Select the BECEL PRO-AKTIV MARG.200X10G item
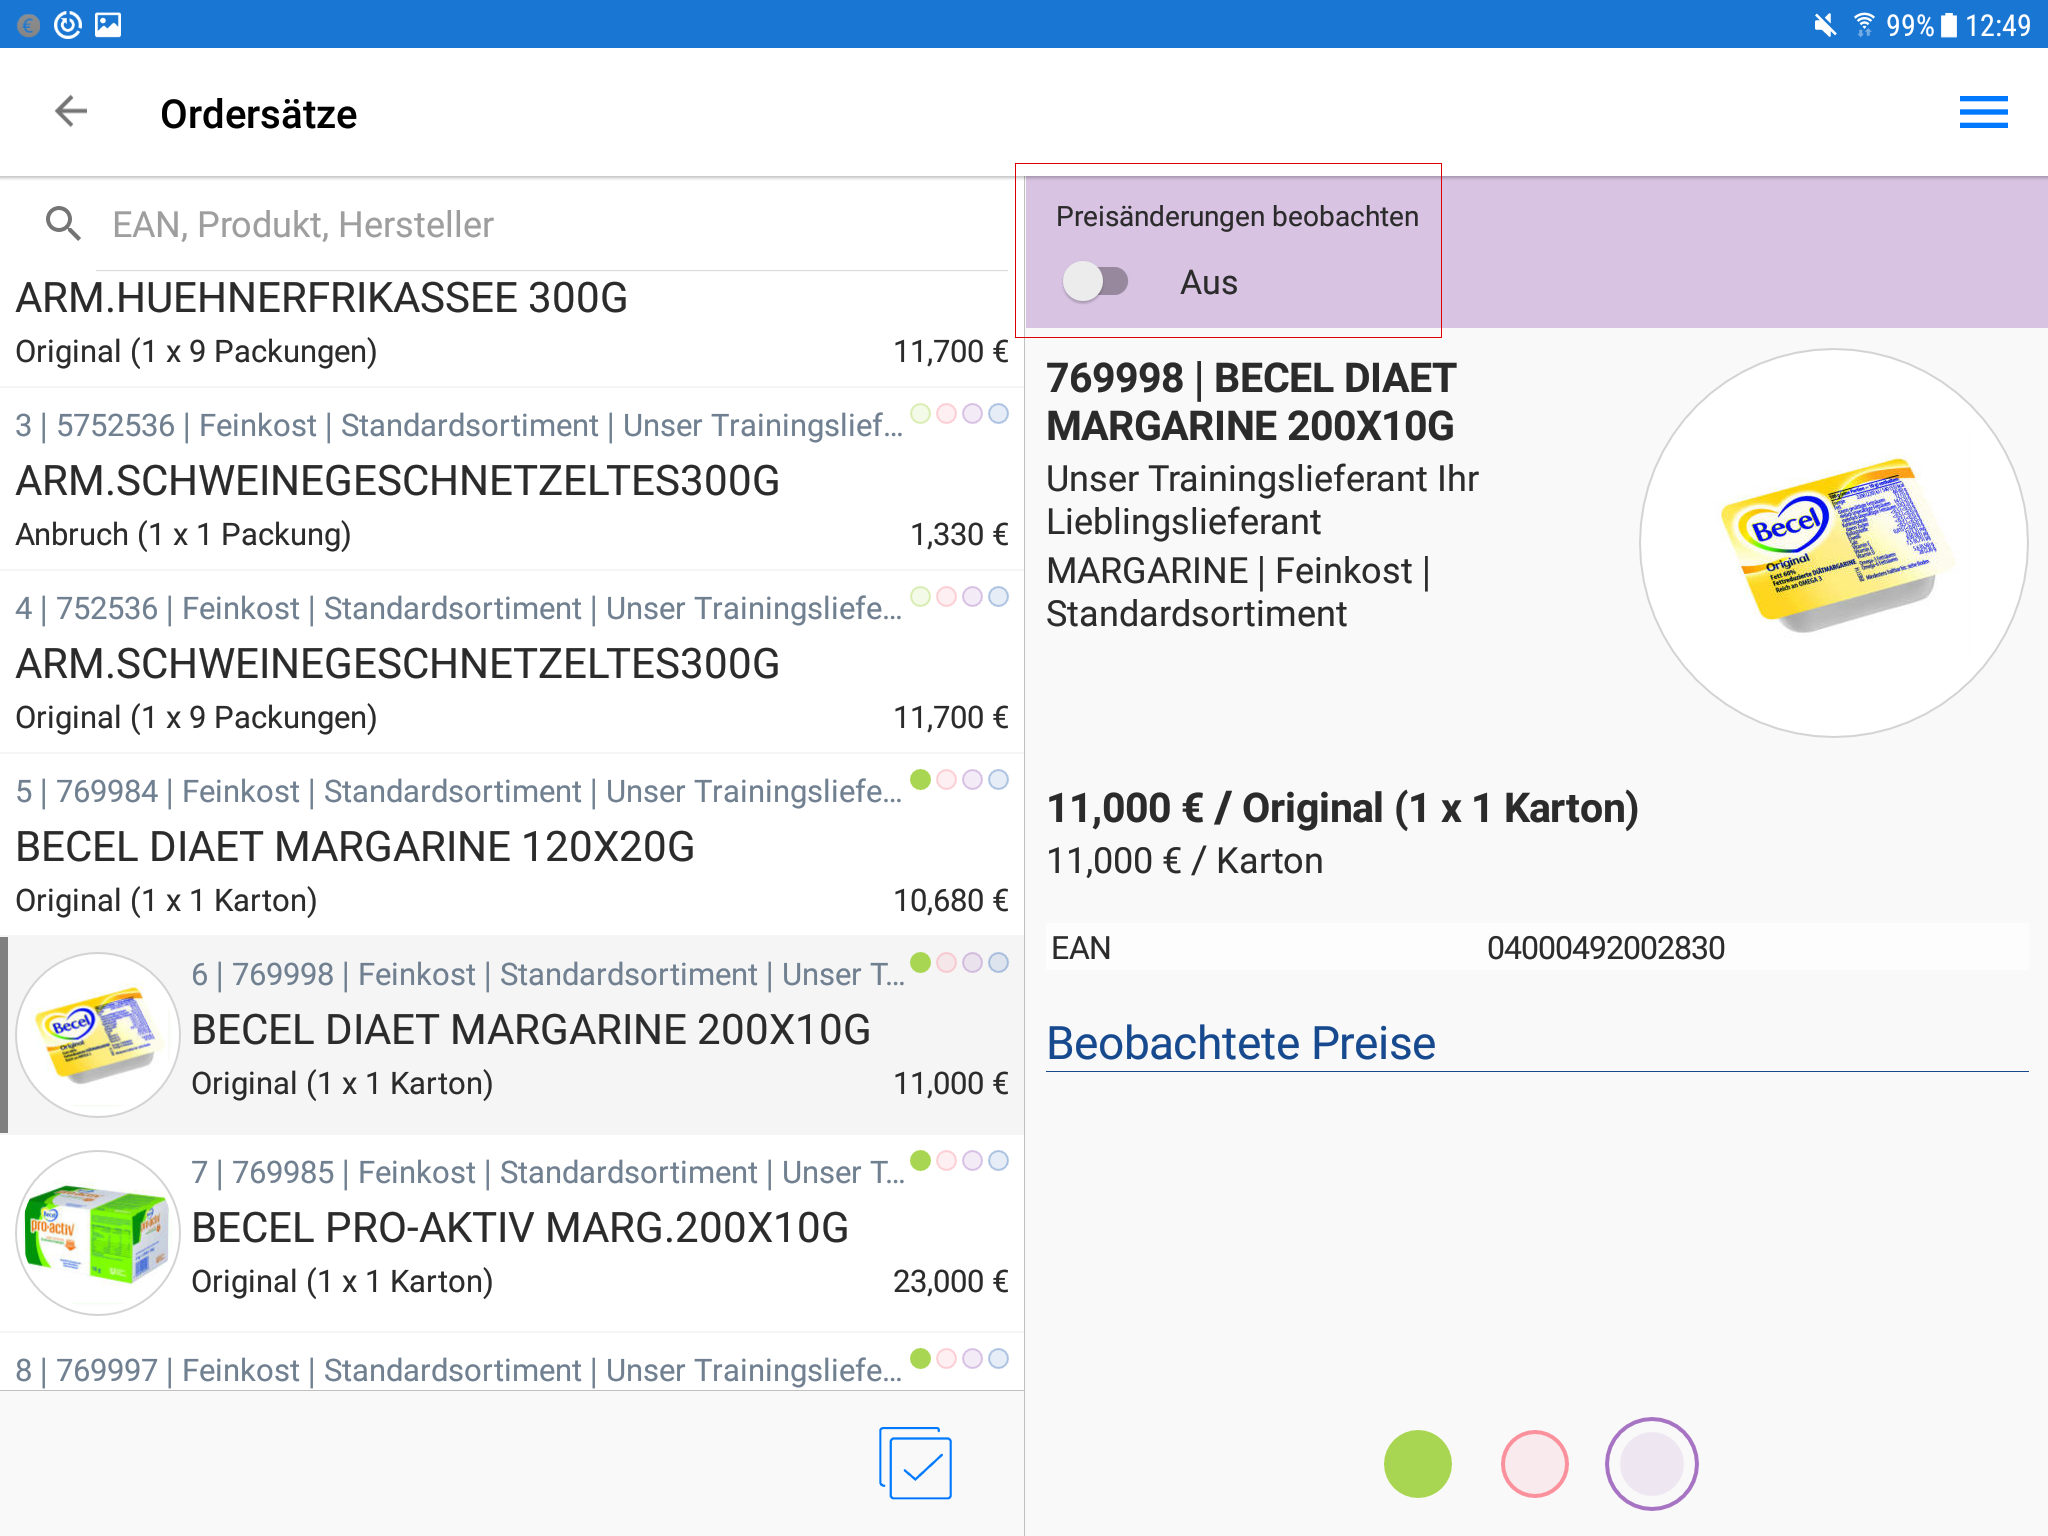 click(x=520, y=1229)
